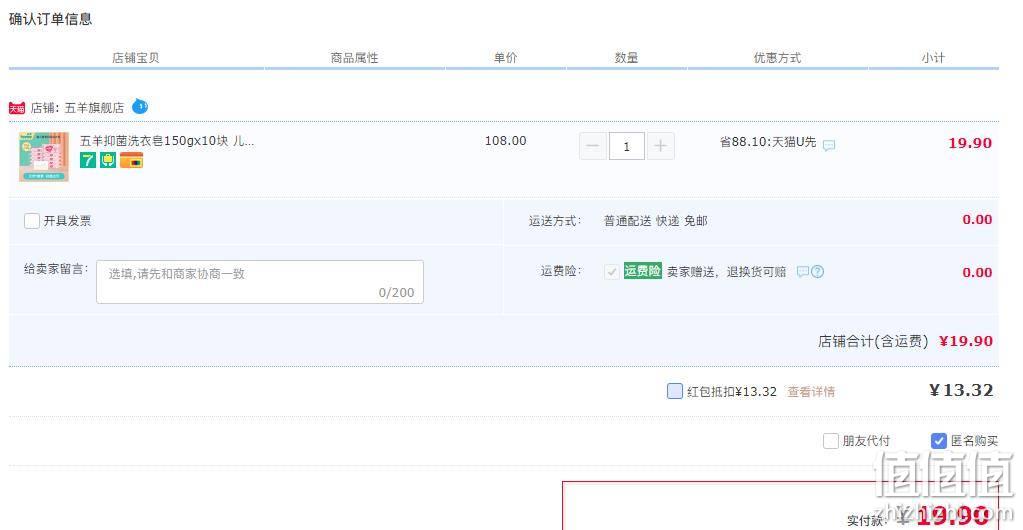Click the seller message text box
The image size is (1023, 530).
[260, 282]
